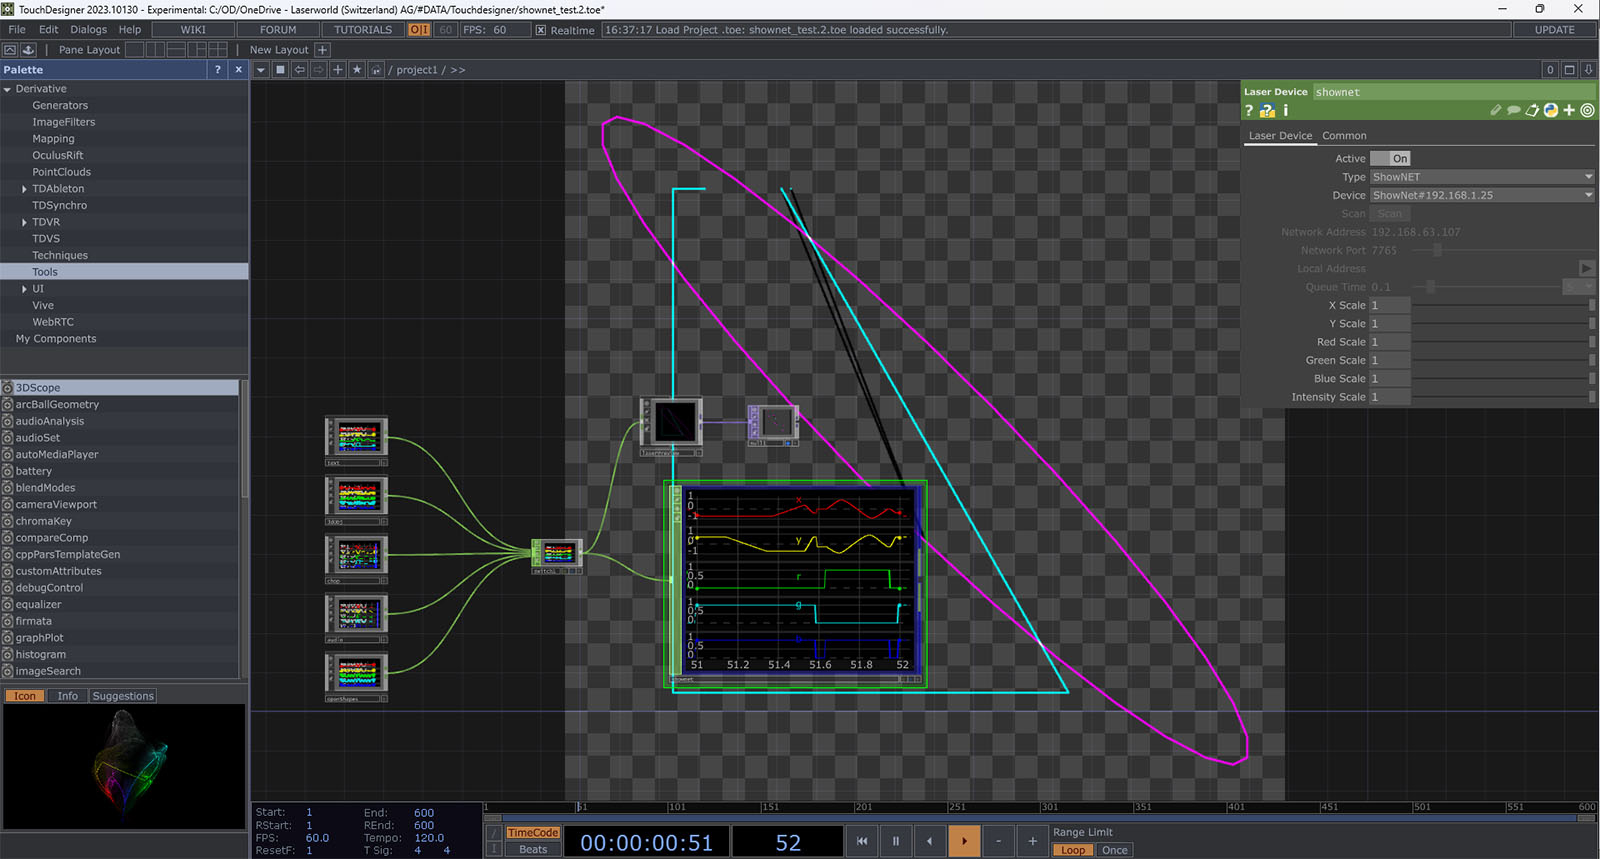Toggle the Active On switch
The height and width of the screenshot is (859, 1600).
[1390, 158]
